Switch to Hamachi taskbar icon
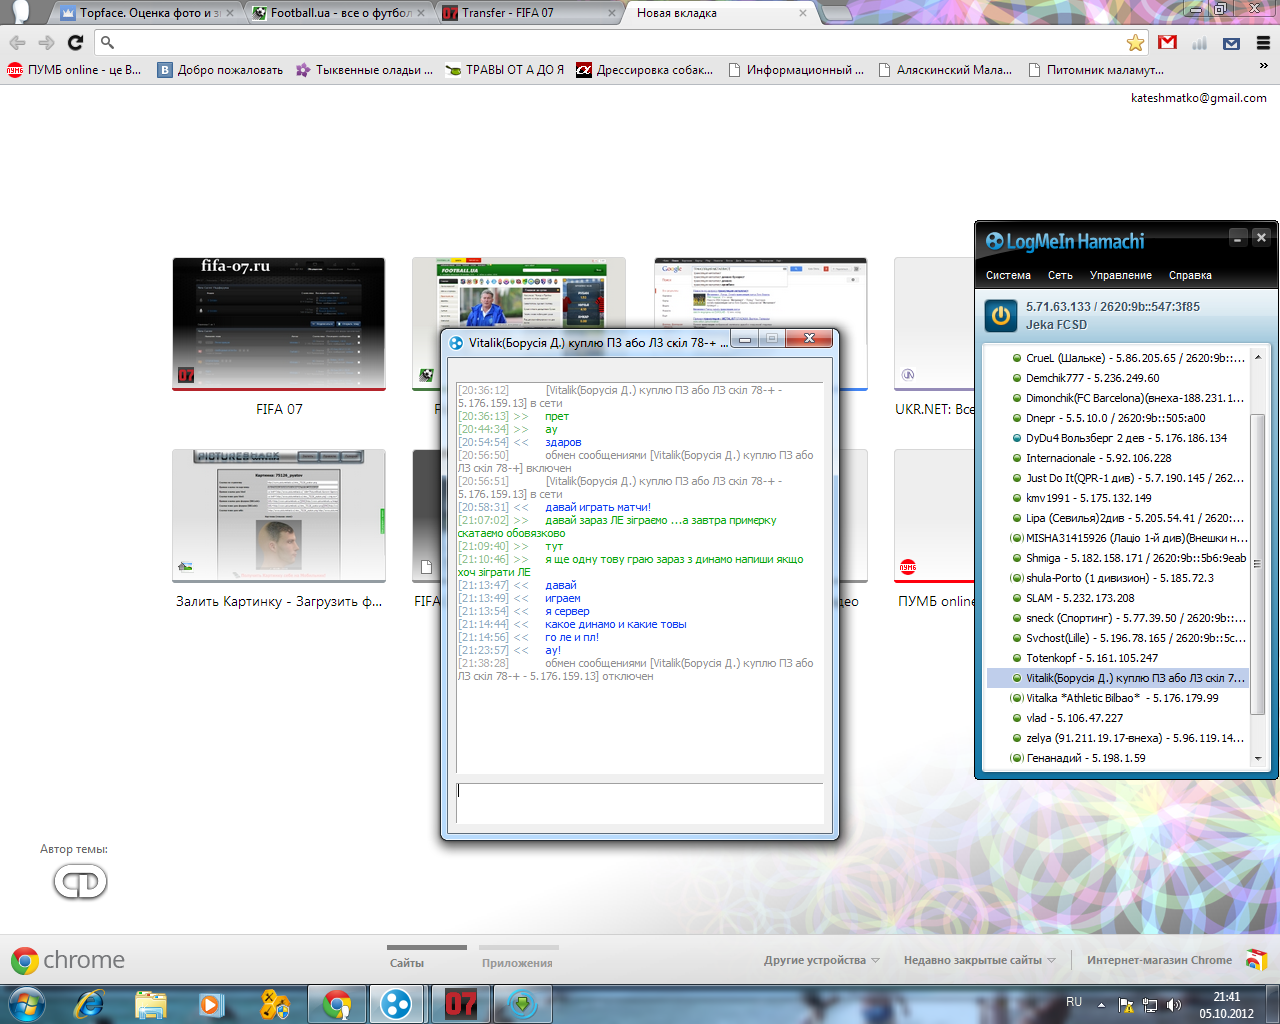The width and height of the screenshot is (1280, 1024). click(x=397, y=1004)
